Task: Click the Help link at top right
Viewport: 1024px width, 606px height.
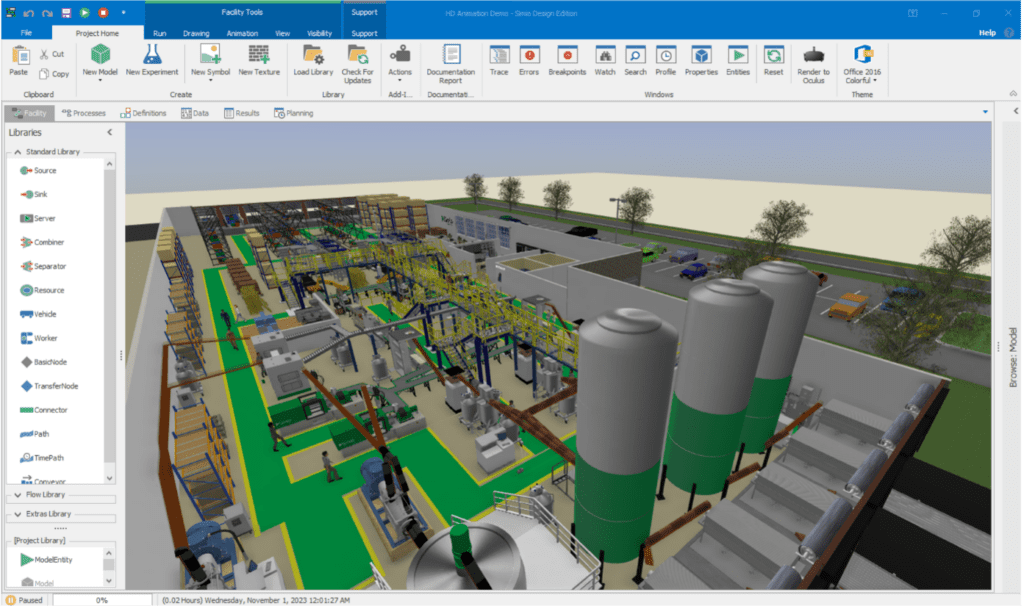Action: (x=986, y=33)
